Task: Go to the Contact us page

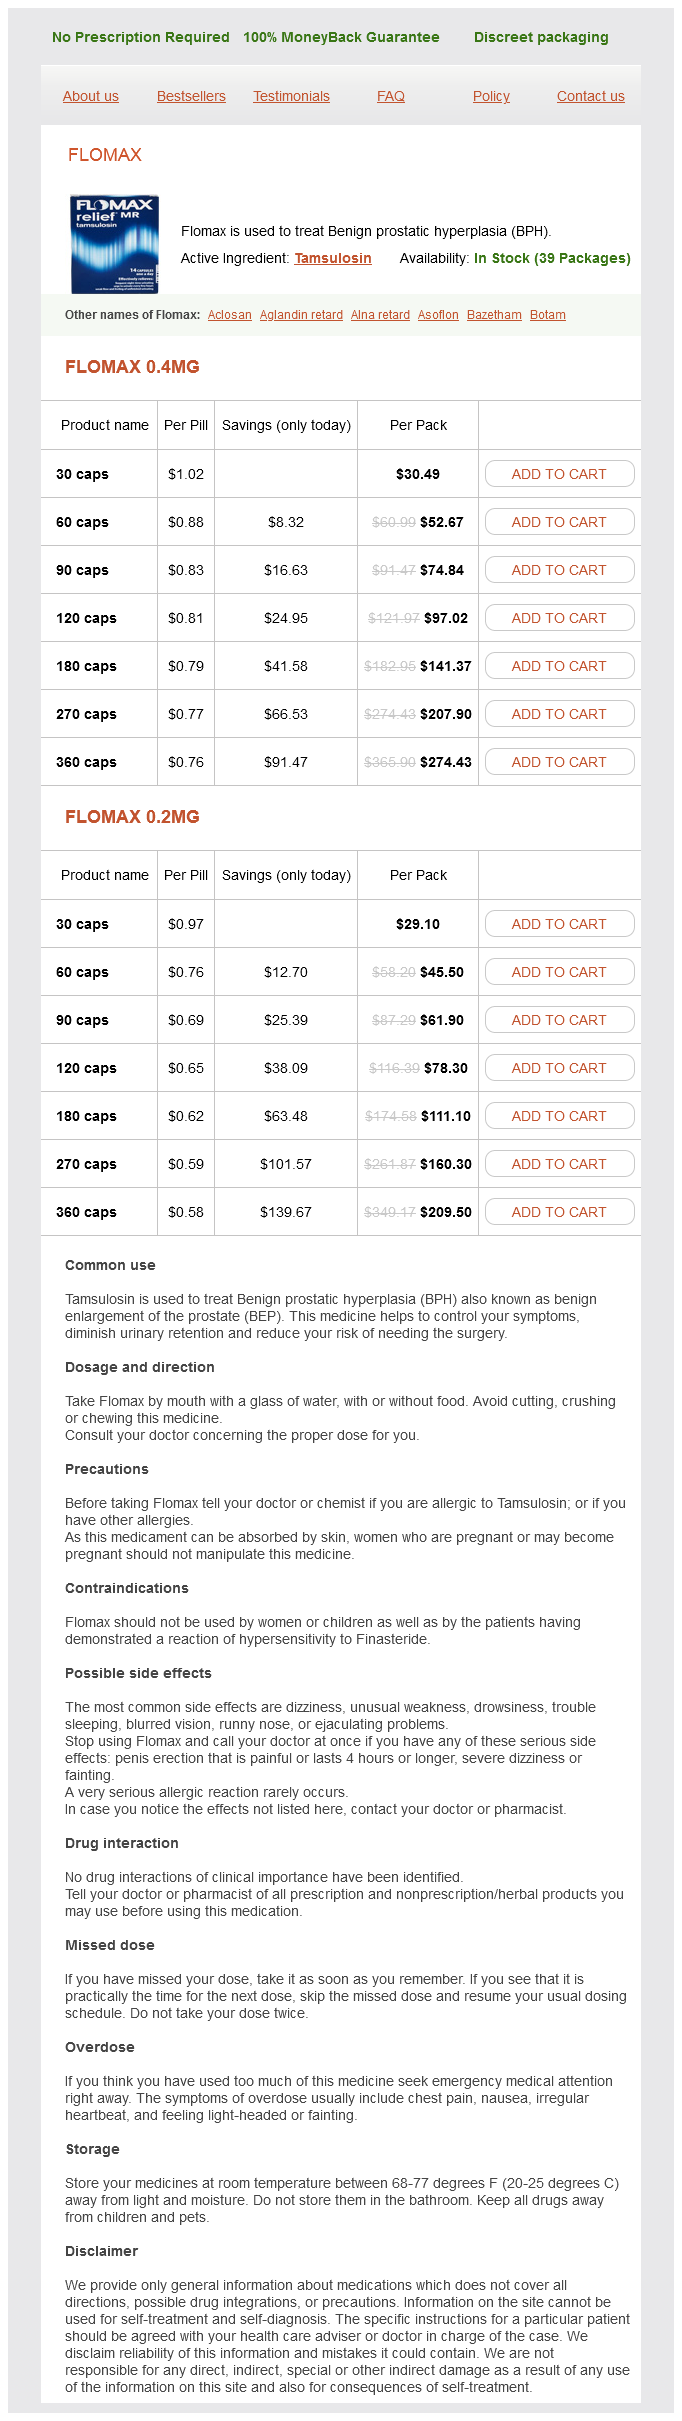Action: (591, 96)
